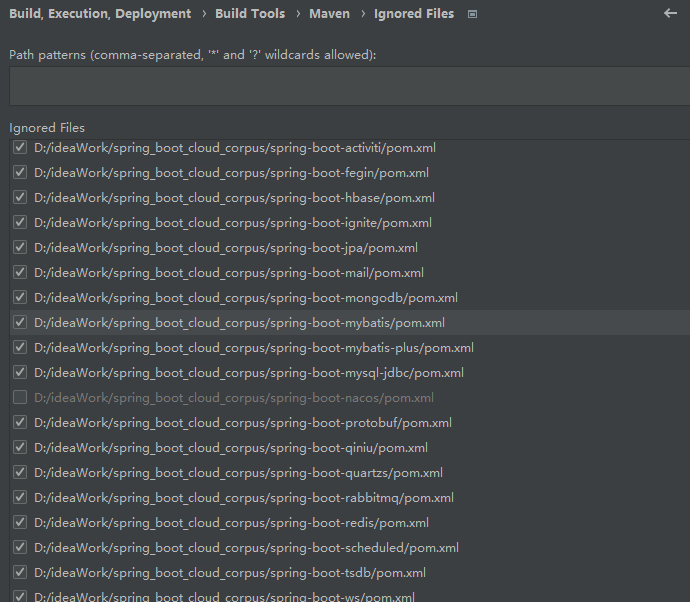Image resolution: width=690 pixels, height=602 pixels.
Task: Select the spring-boot-protobuf/pom.xml path text
Action: click(243, 423)
